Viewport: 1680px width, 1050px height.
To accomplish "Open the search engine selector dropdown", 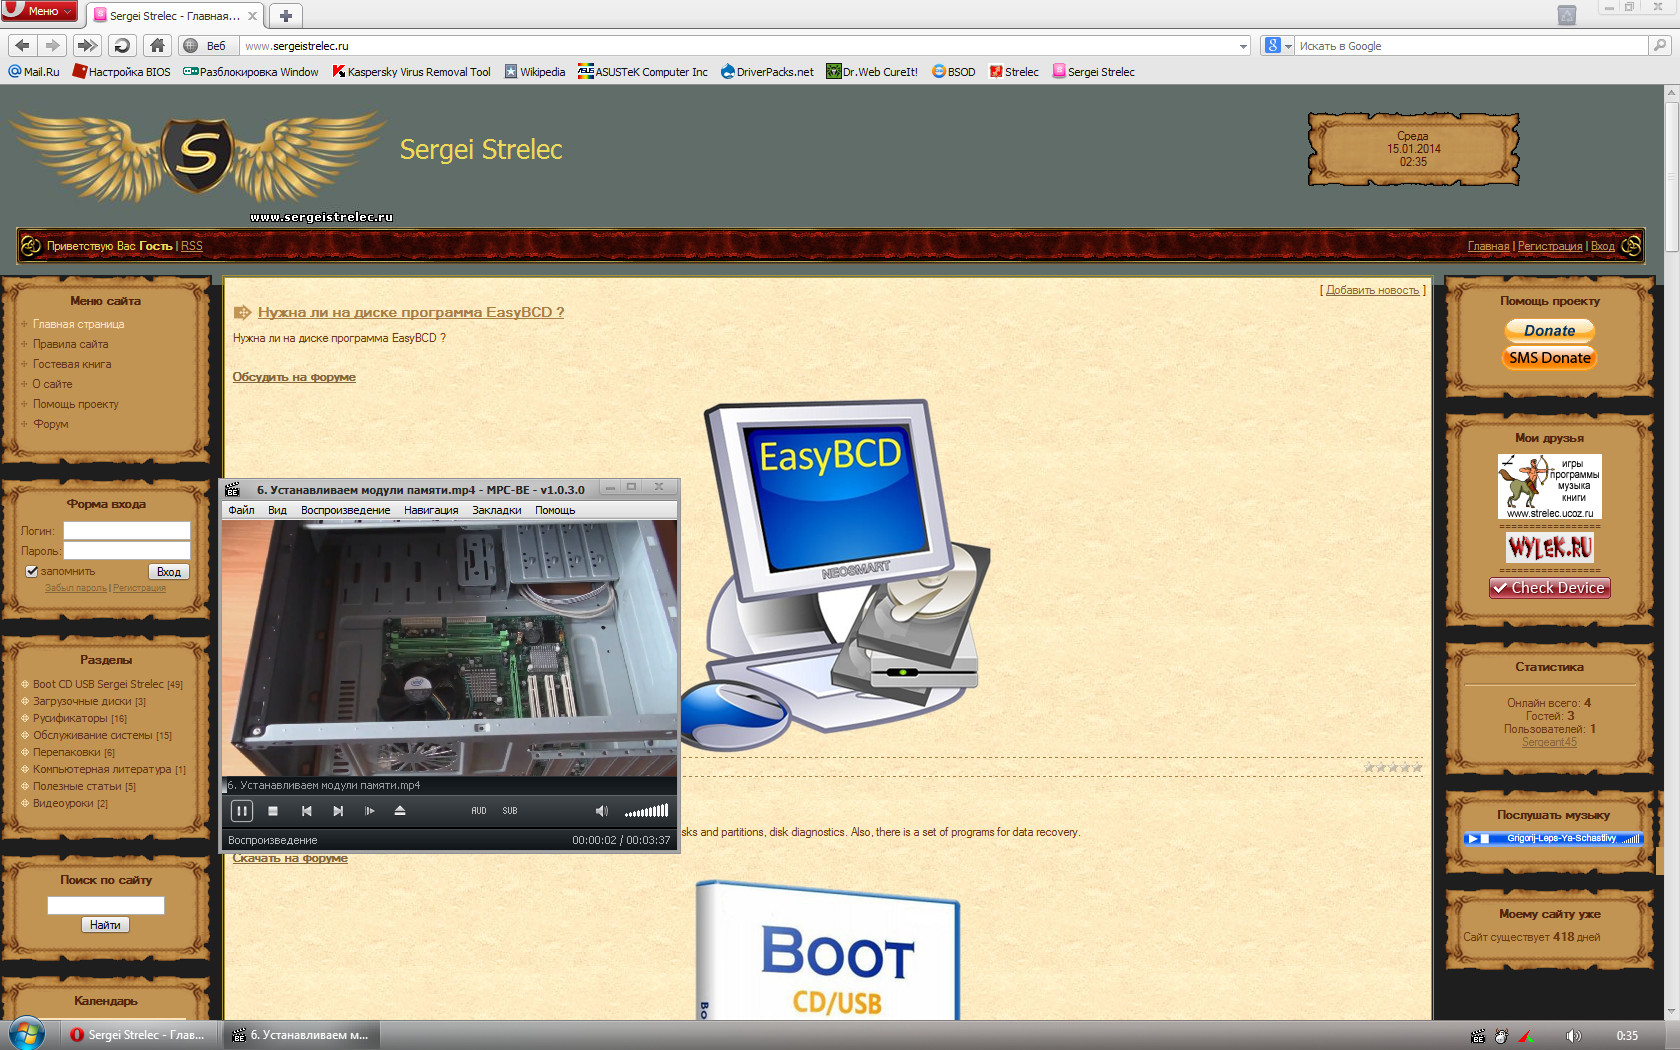I will 1278,46.
